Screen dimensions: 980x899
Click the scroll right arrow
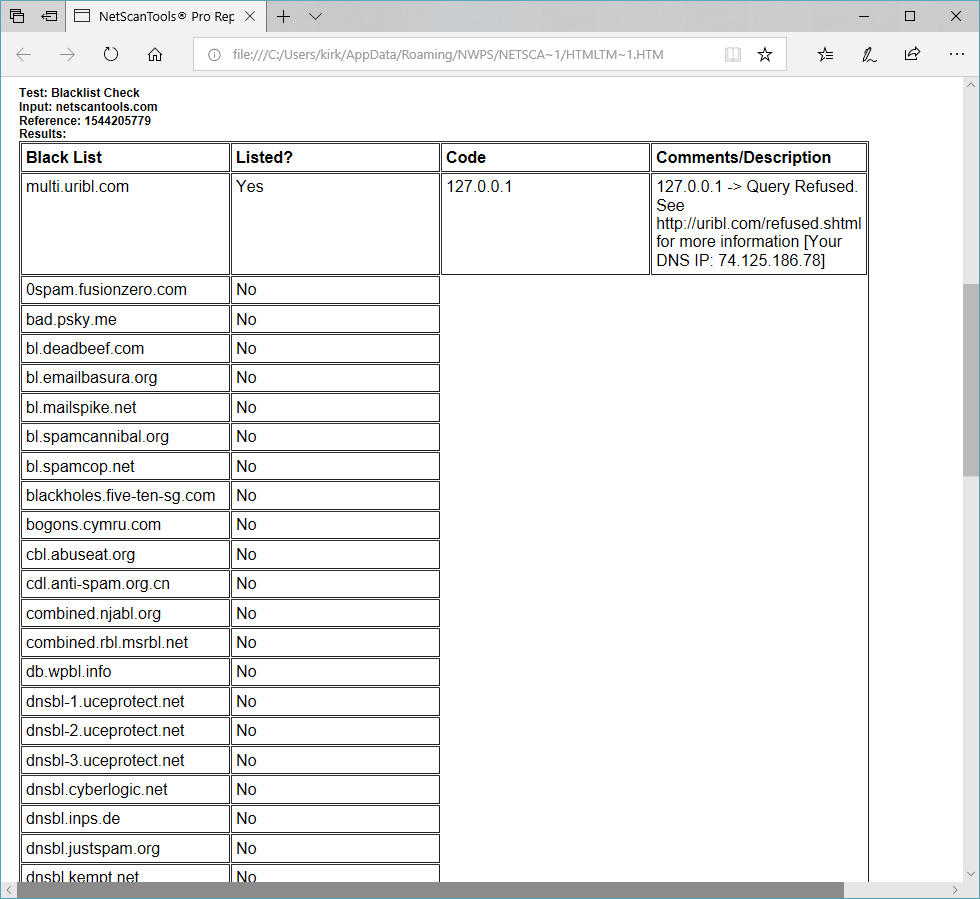pos(954,890)
